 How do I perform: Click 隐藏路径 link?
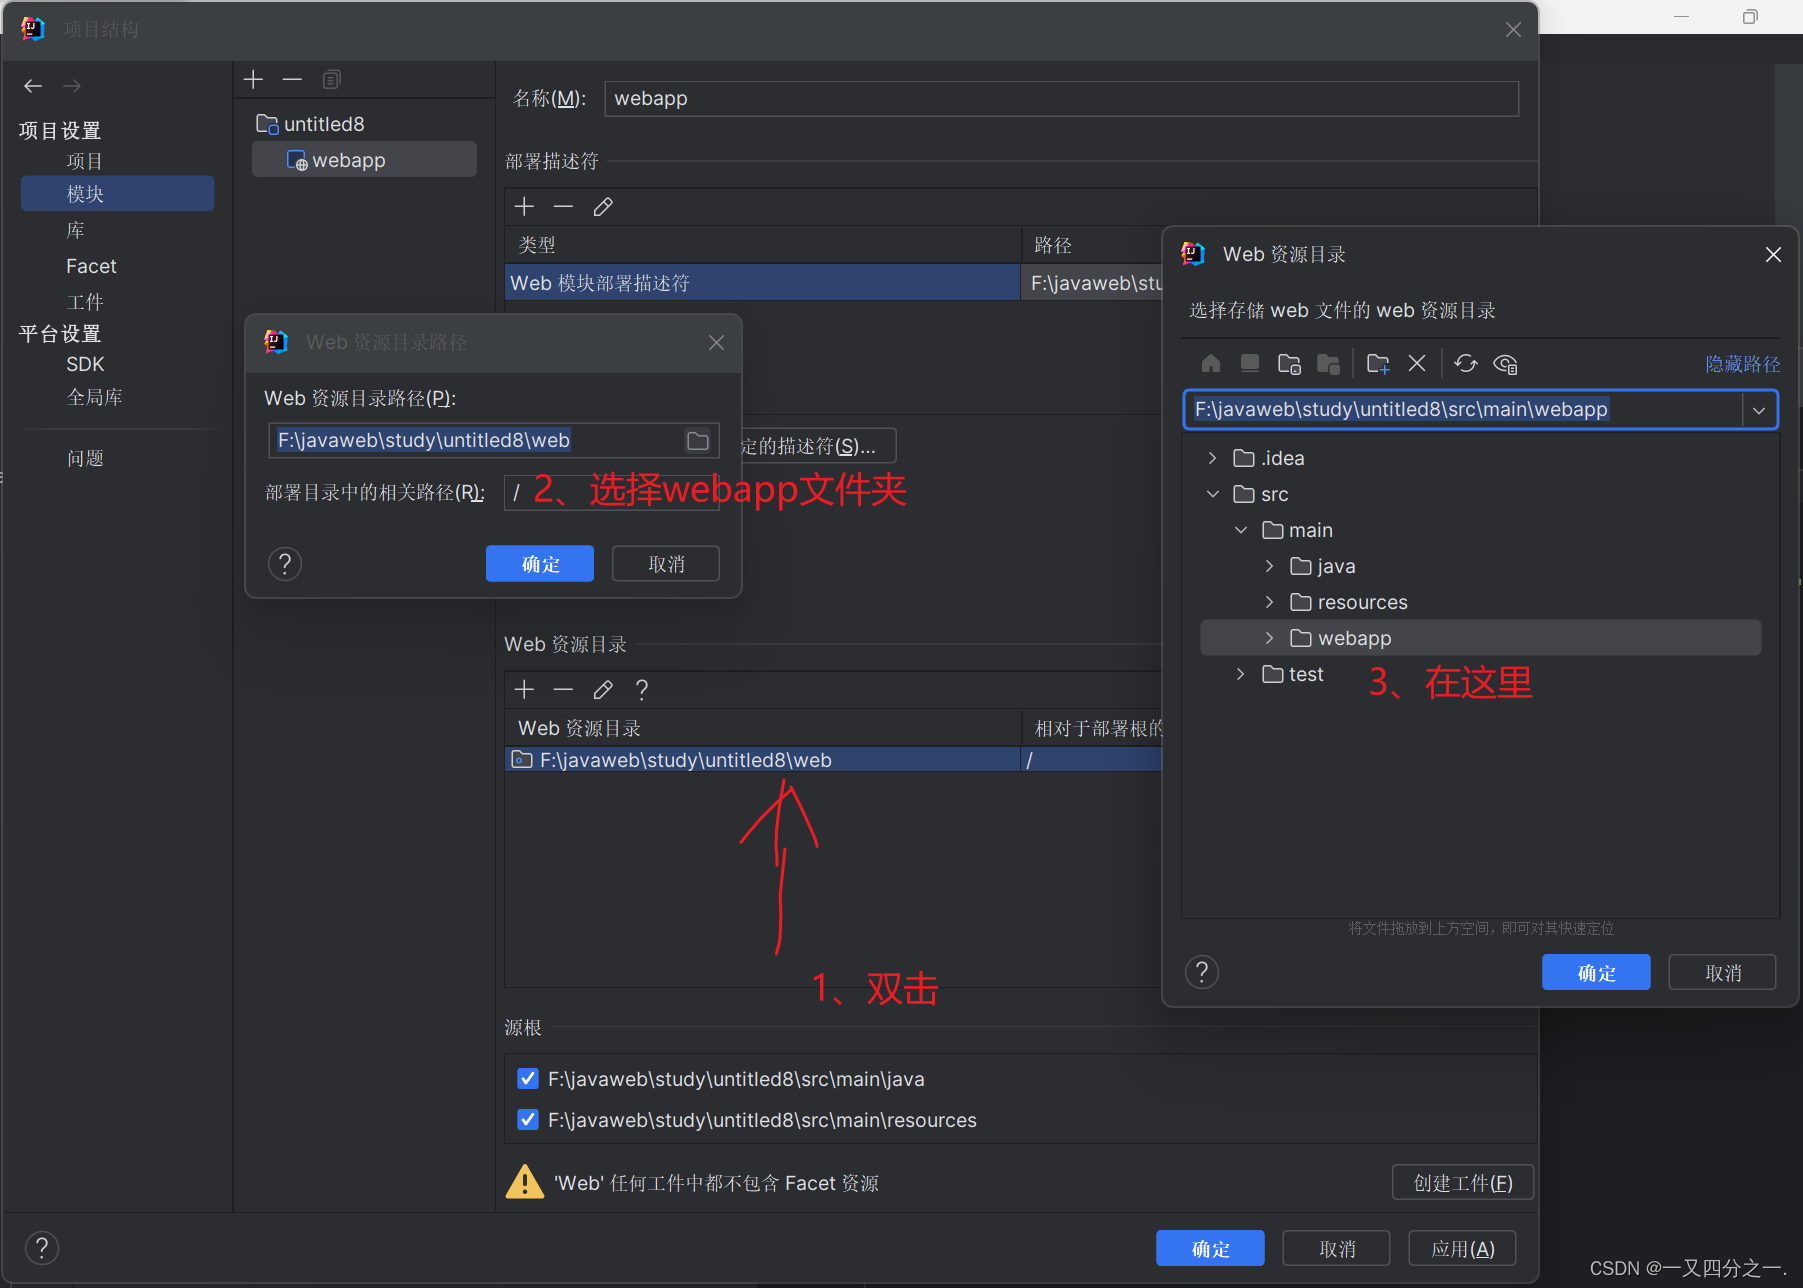tap(1743, 364)
